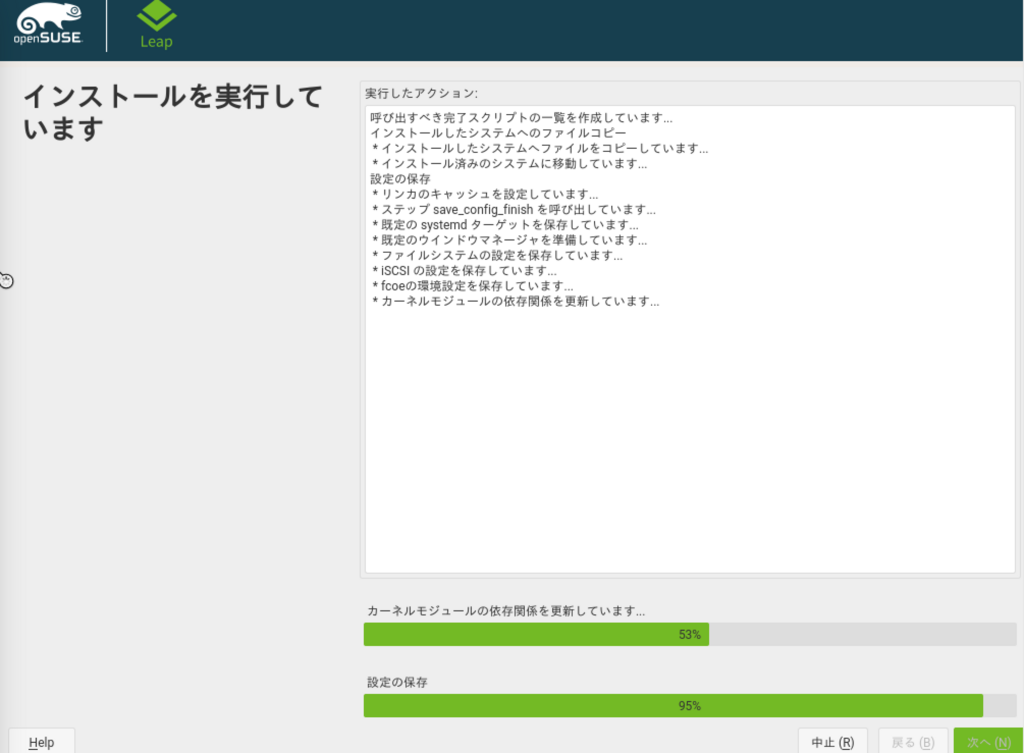Screen dimensions: 1024x753
Task: Abort installation with 中止 (R) button
Action: pos(833,742)
